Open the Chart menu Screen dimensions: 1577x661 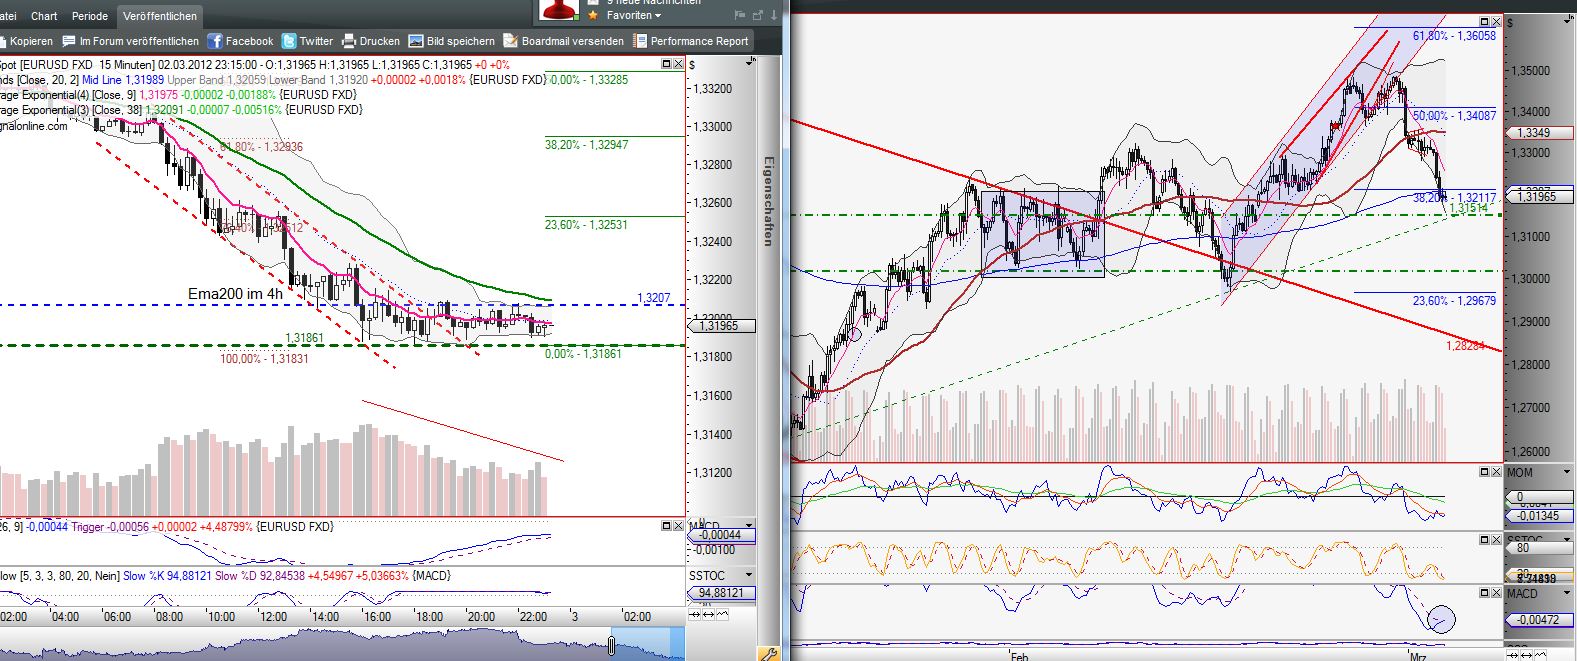coord(44,16)
